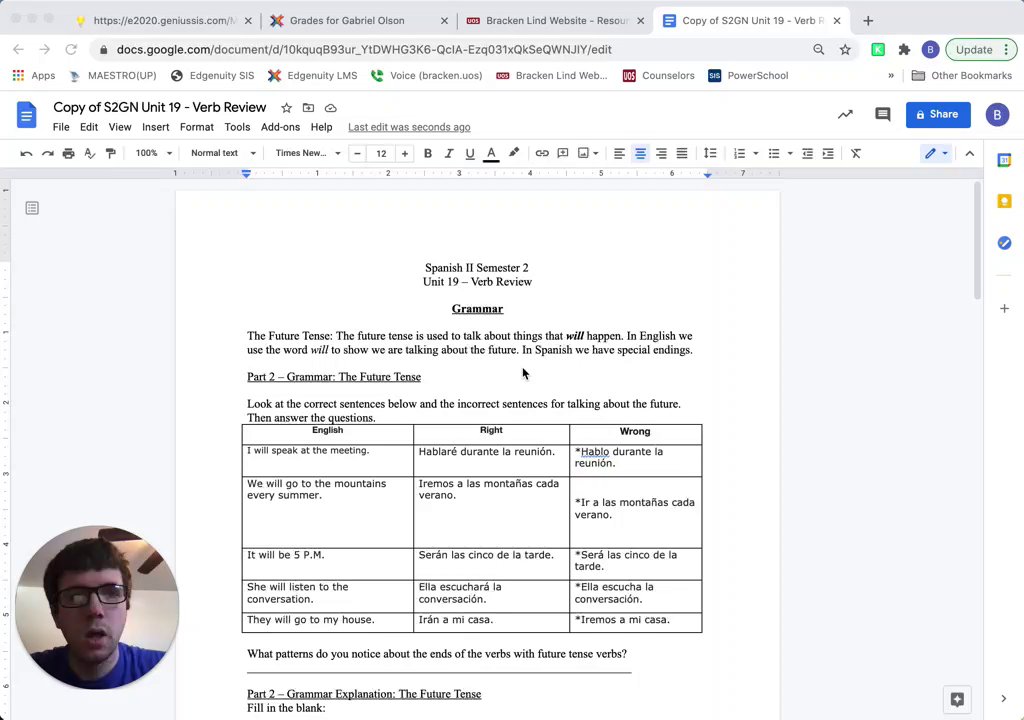1024x720 pixels.
Task: Open the insert image dropdown
Action: [x=588, y=154]
